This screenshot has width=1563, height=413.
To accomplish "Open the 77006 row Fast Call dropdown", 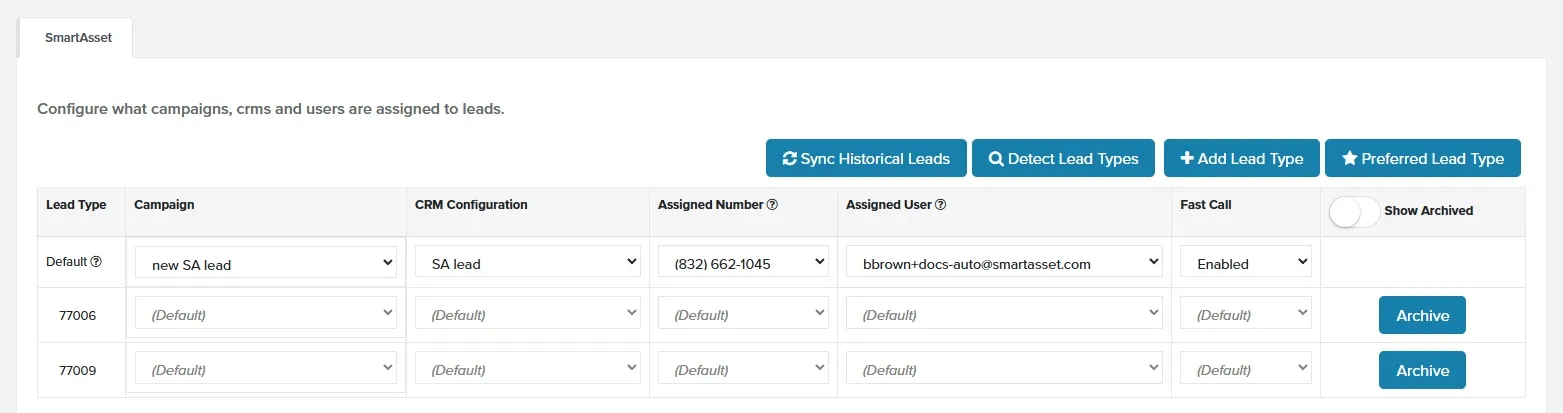I will (1246, 313).
